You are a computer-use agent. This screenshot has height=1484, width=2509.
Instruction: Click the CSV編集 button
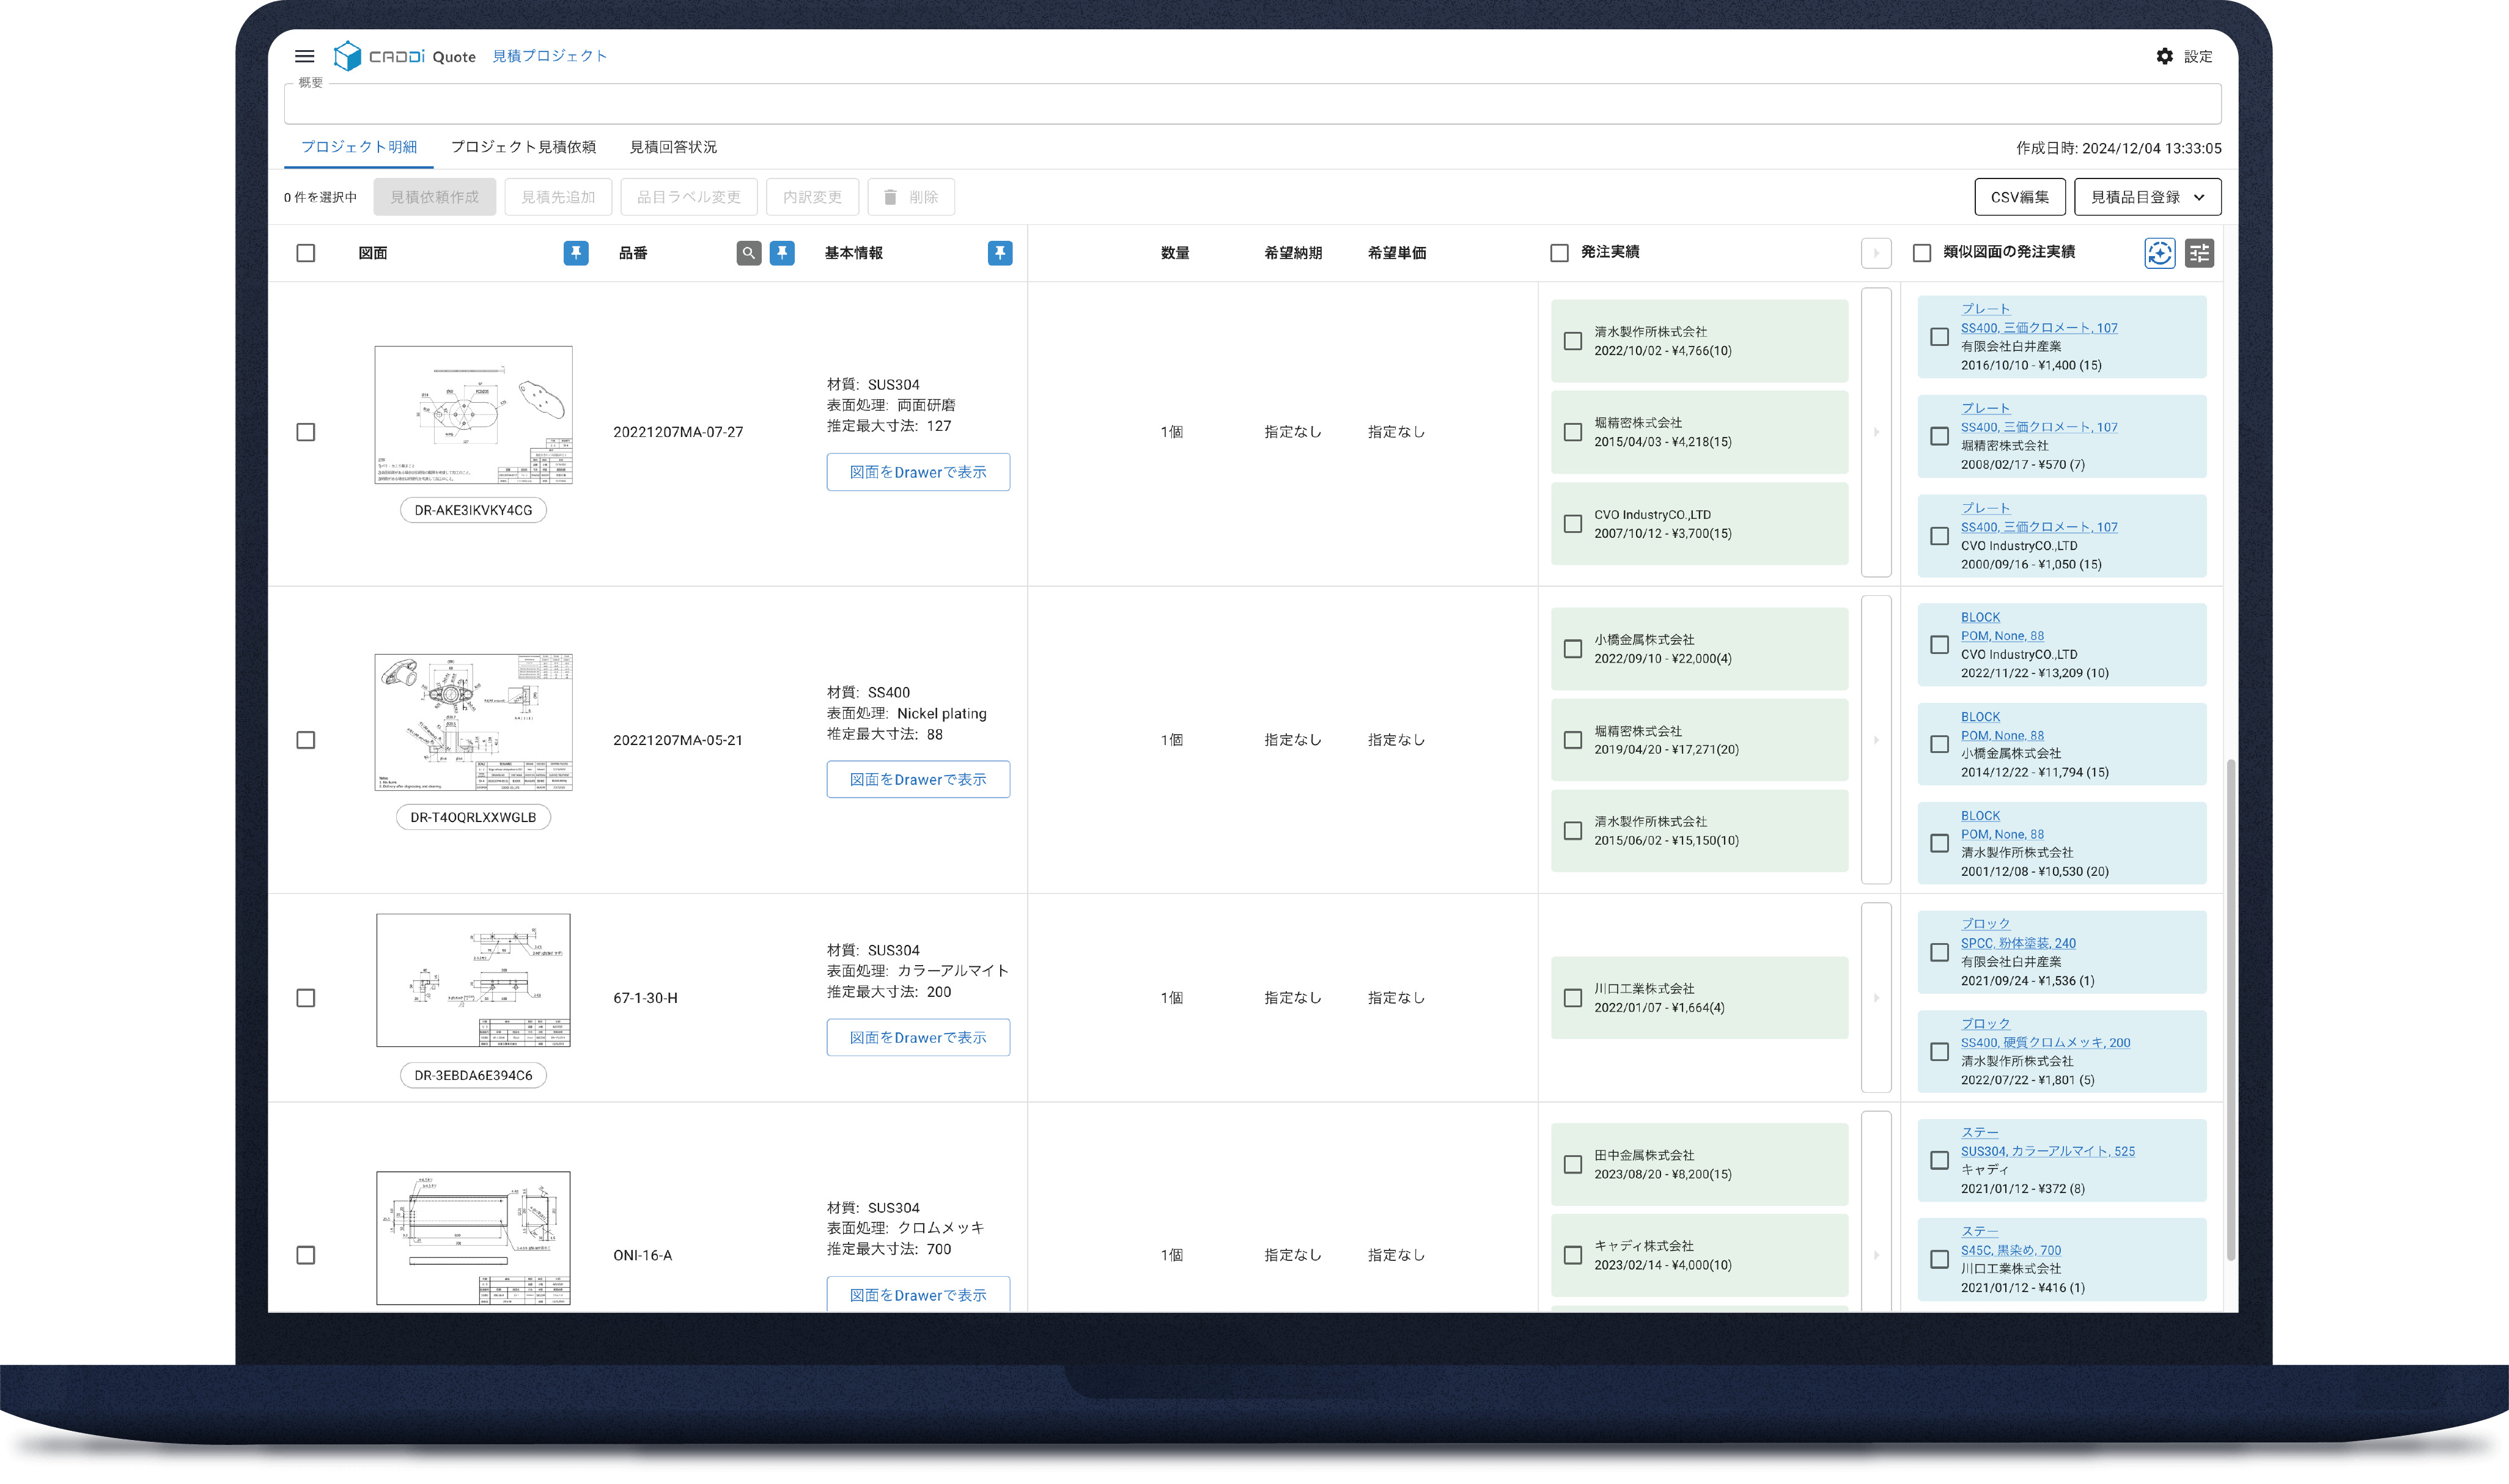[x=2019, y=197]
